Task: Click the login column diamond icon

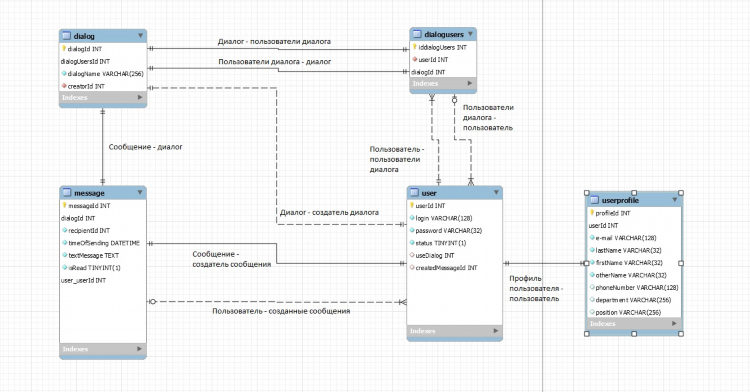Action: (x=412, y=218)
